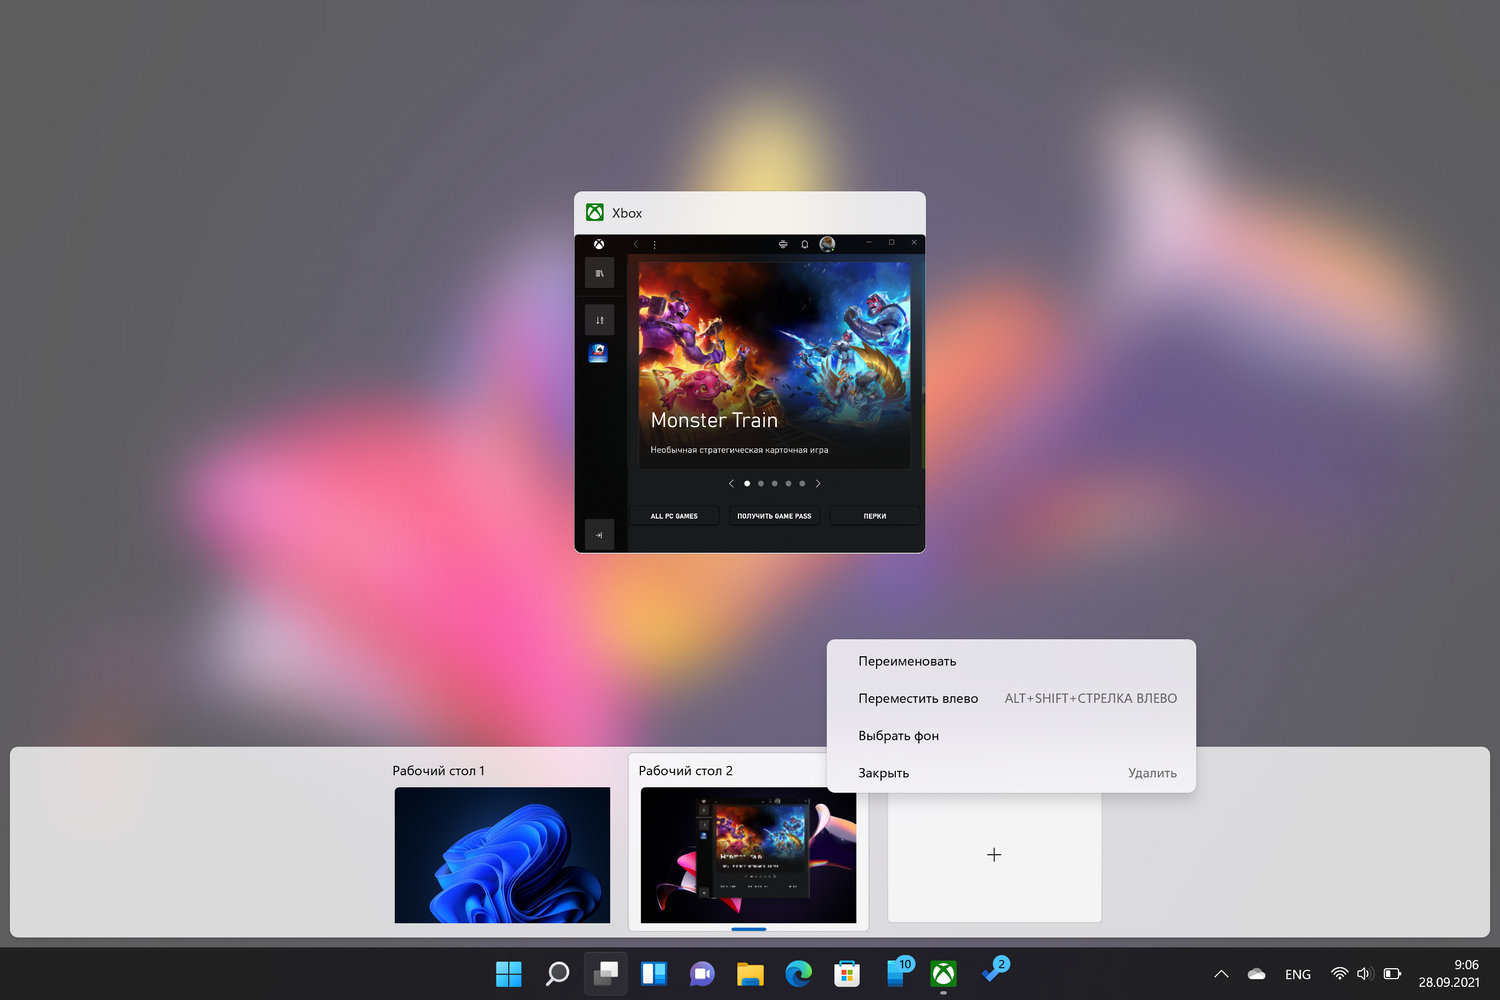
Task: Select the Рабочий стол 2 desktop thumbnail
Action: (748, 855)
